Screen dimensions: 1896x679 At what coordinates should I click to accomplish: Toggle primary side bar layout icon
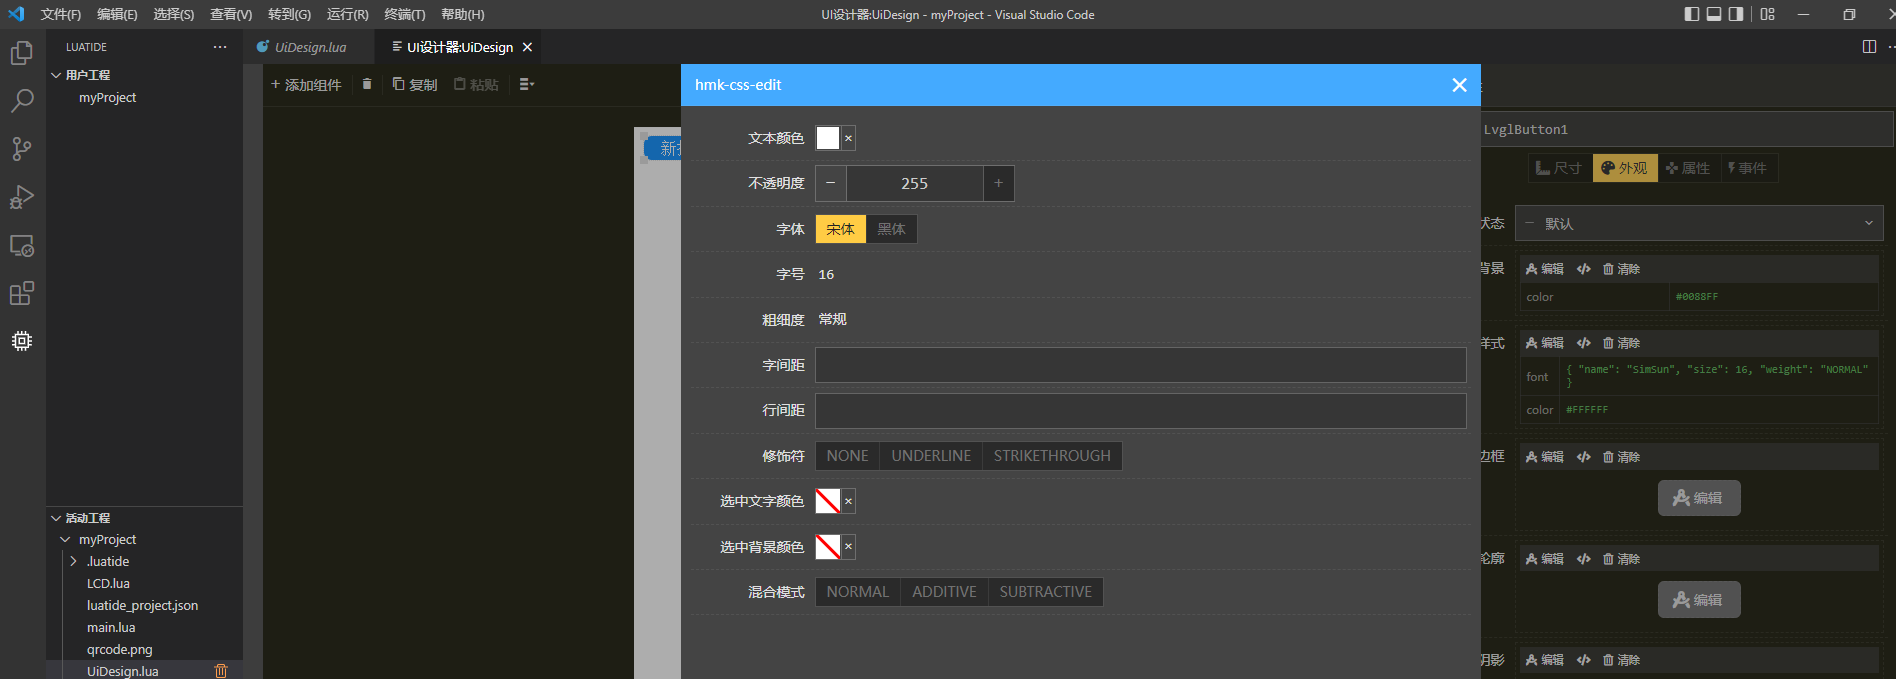coord(1691,14)
